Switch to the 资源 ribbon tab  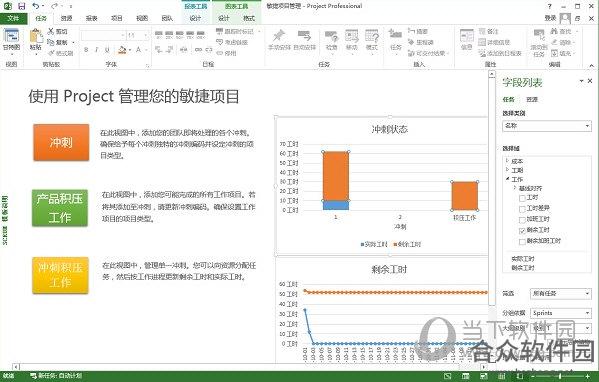point(66,18)
